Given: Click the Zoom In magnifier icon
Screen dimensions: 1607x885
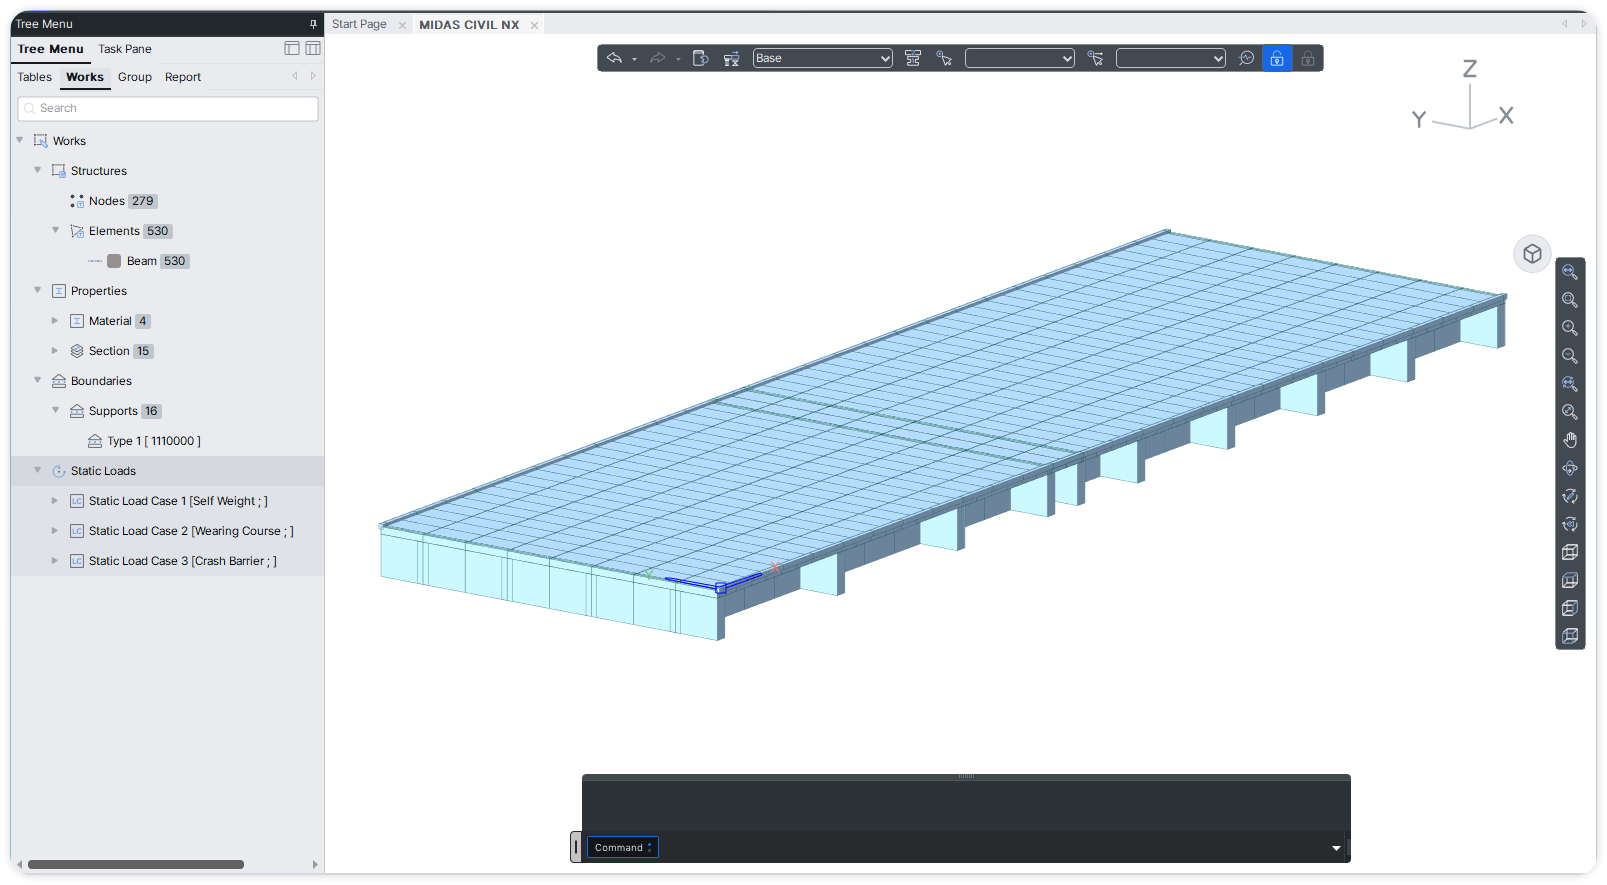Looking at the screenshot, I should pyautogui.click(x=1570, y=328).
